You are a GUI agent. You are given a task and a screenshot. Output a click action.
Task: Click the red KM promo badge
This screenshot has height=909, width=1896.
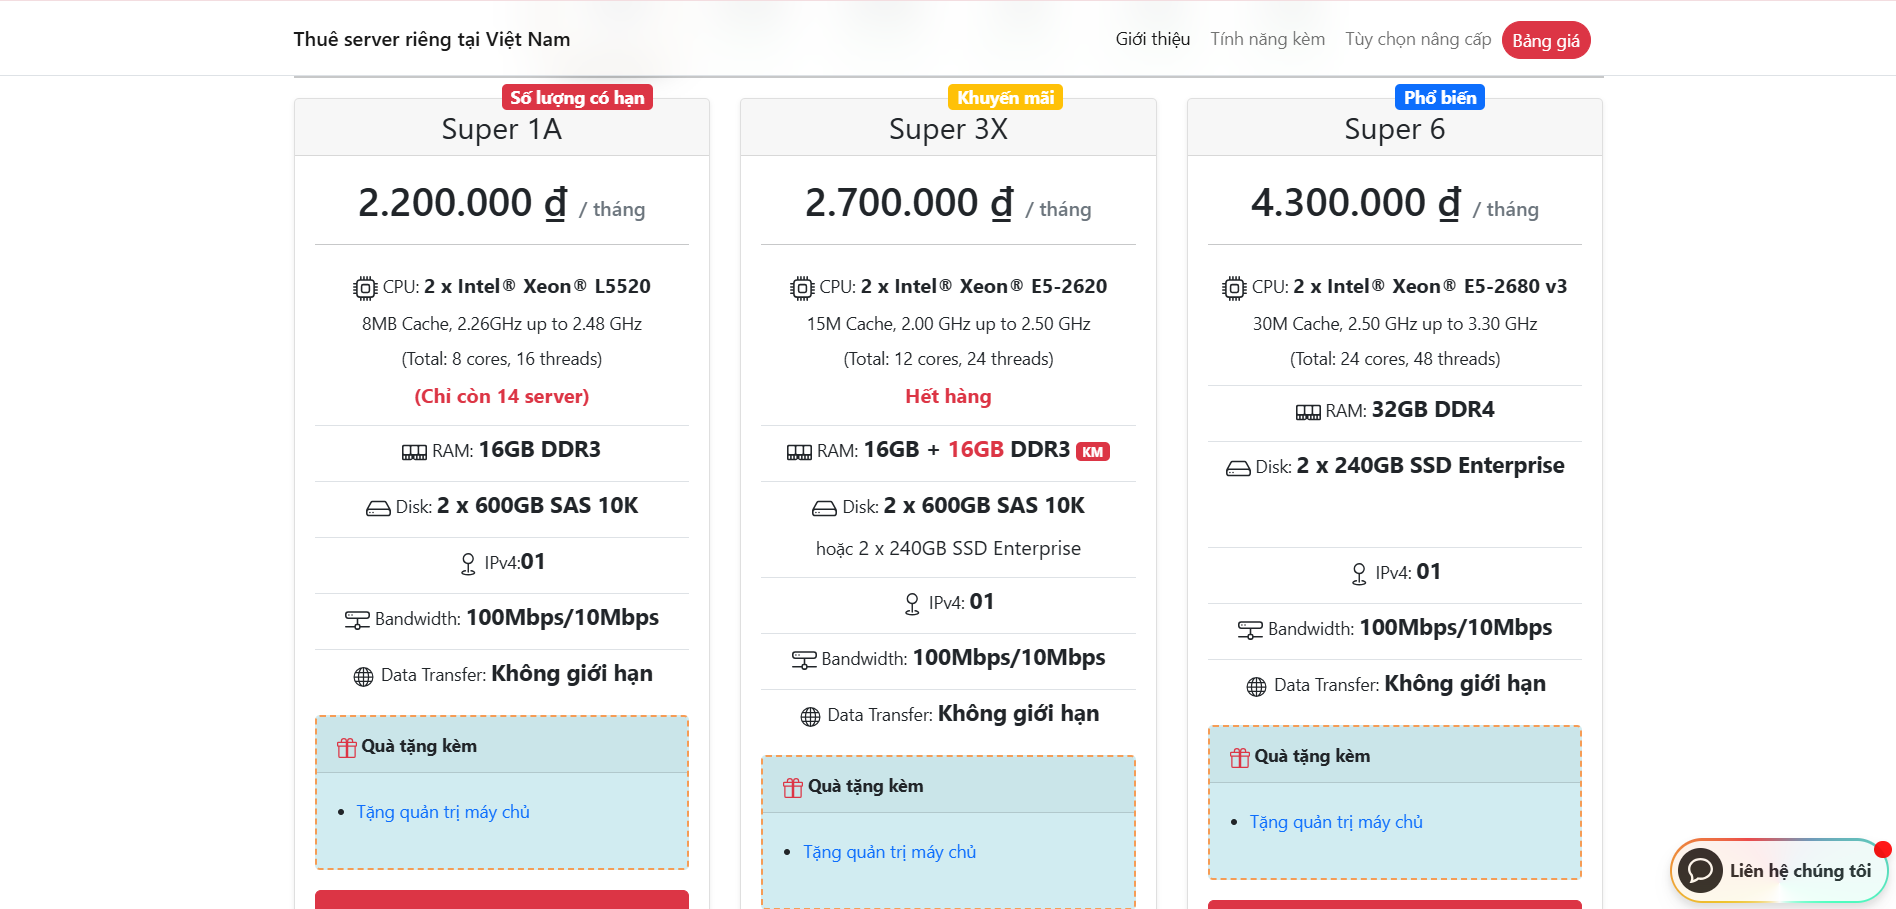(1092, 452)
